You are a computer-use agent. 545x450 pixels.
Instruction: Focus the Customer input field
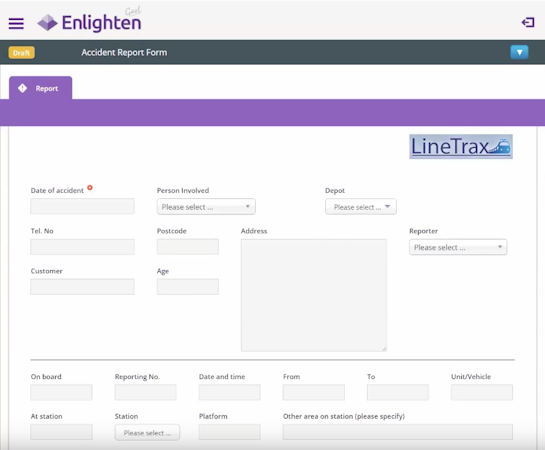pos(82,287)
